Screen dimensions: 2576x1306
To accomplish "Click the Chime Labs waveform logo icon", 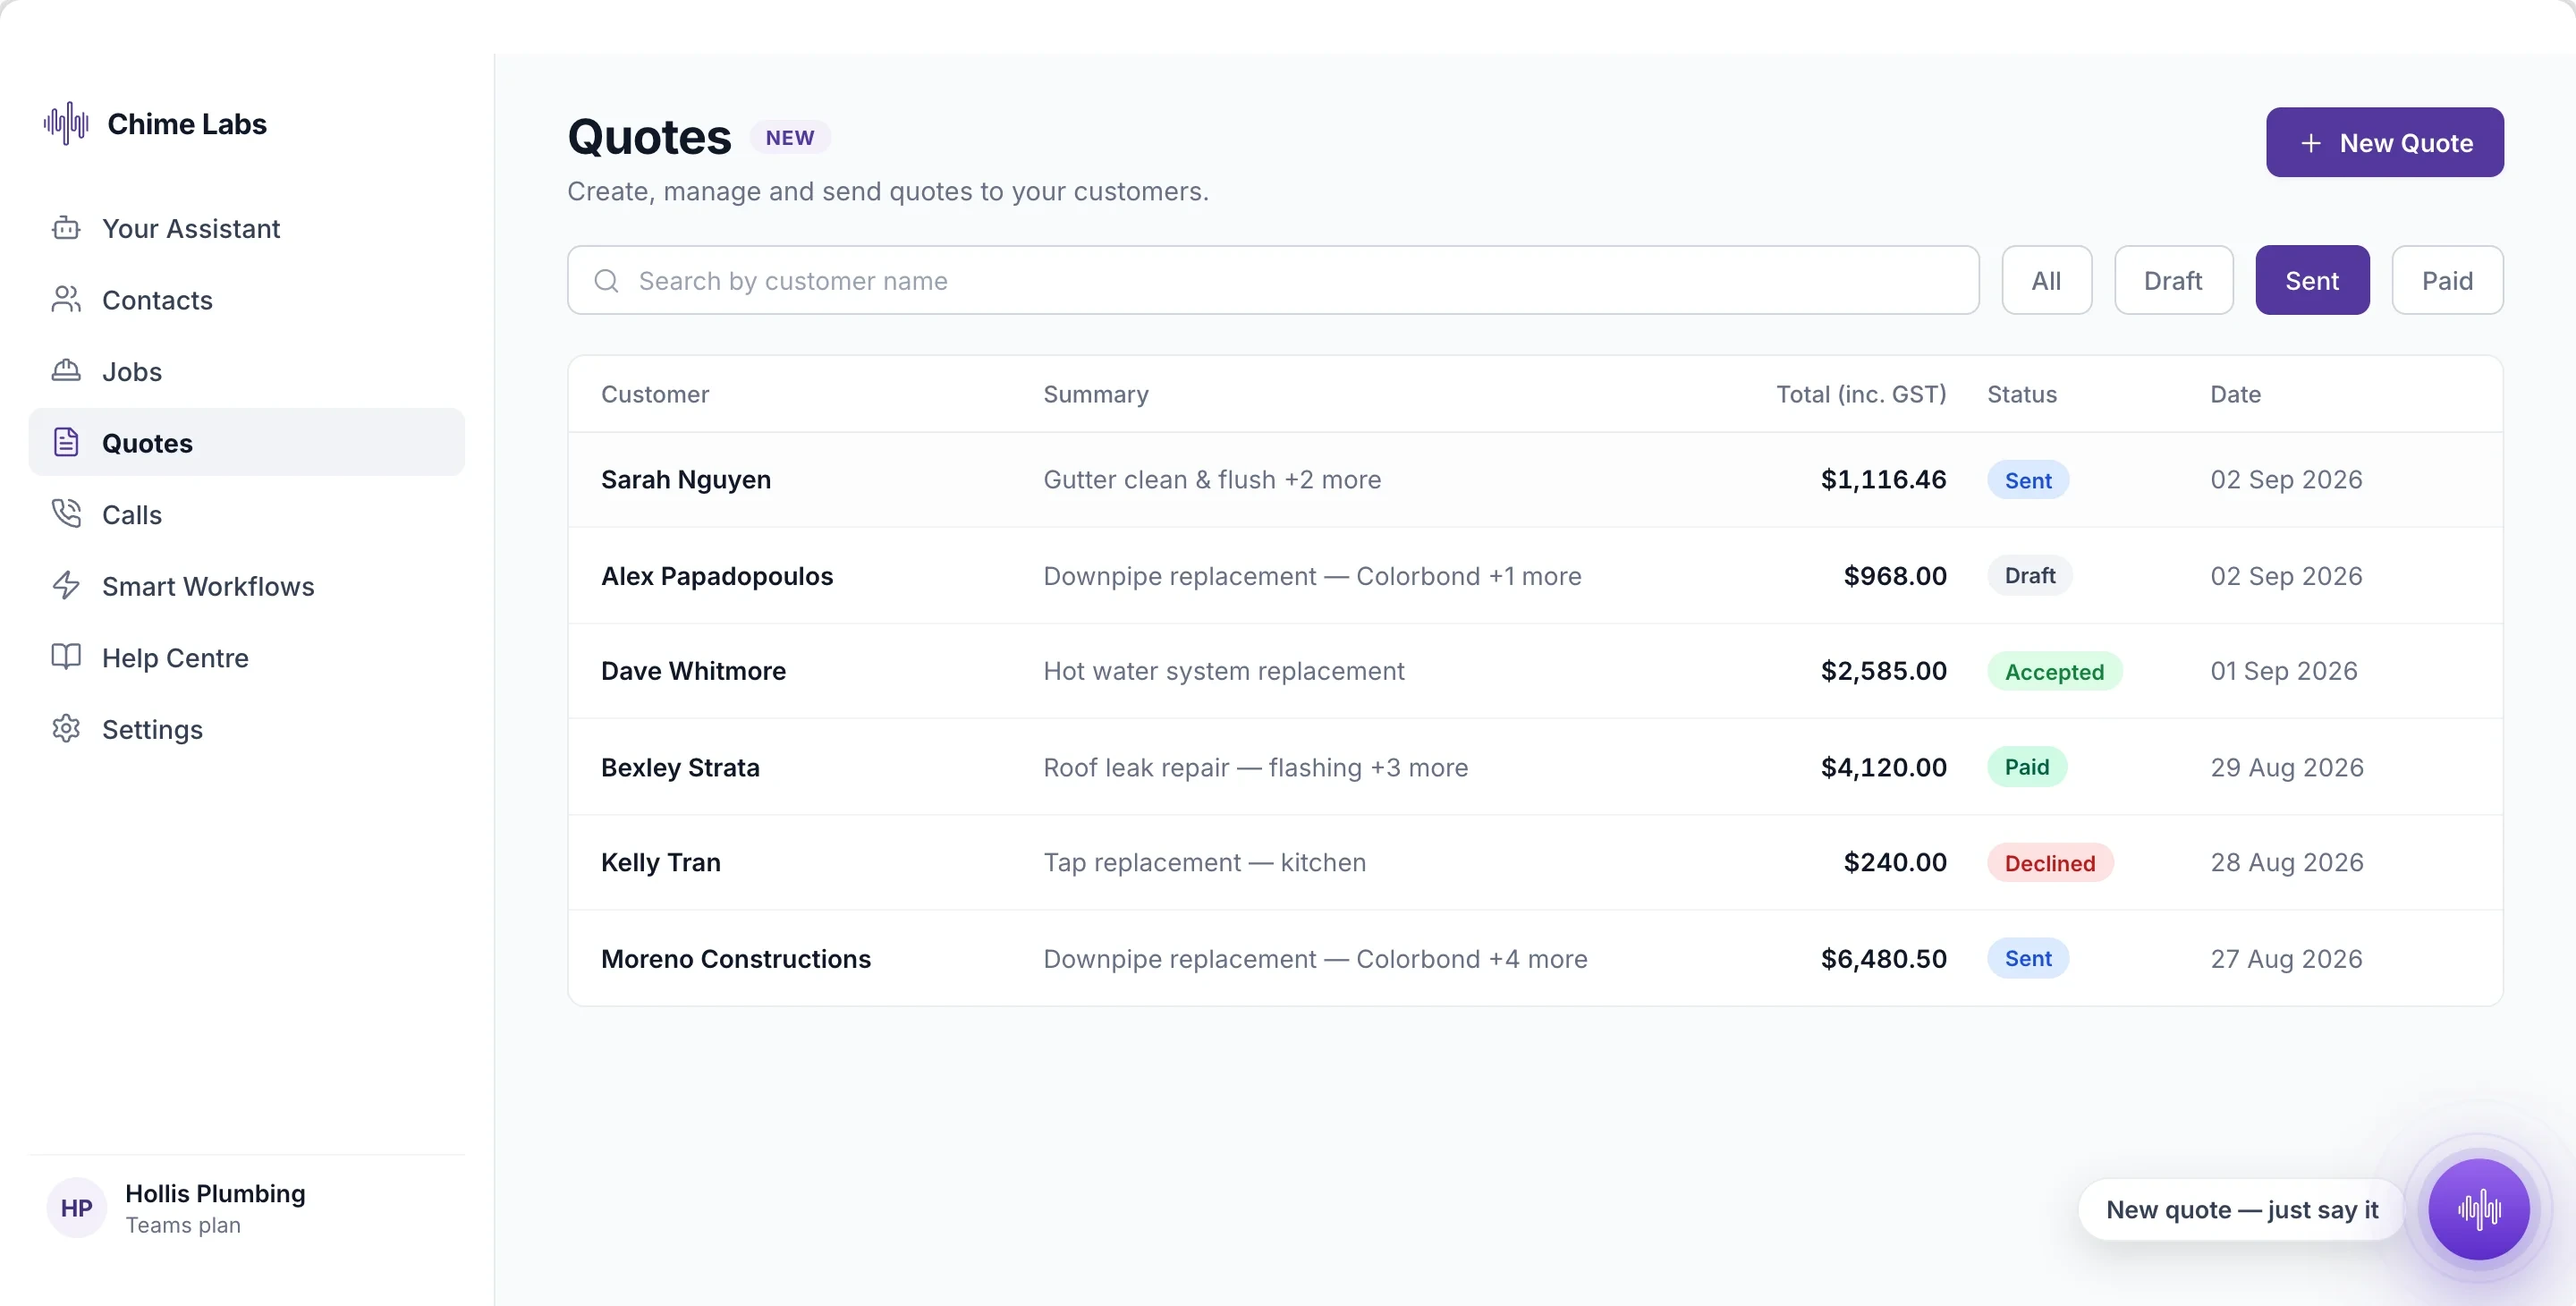I will [66, 123].
